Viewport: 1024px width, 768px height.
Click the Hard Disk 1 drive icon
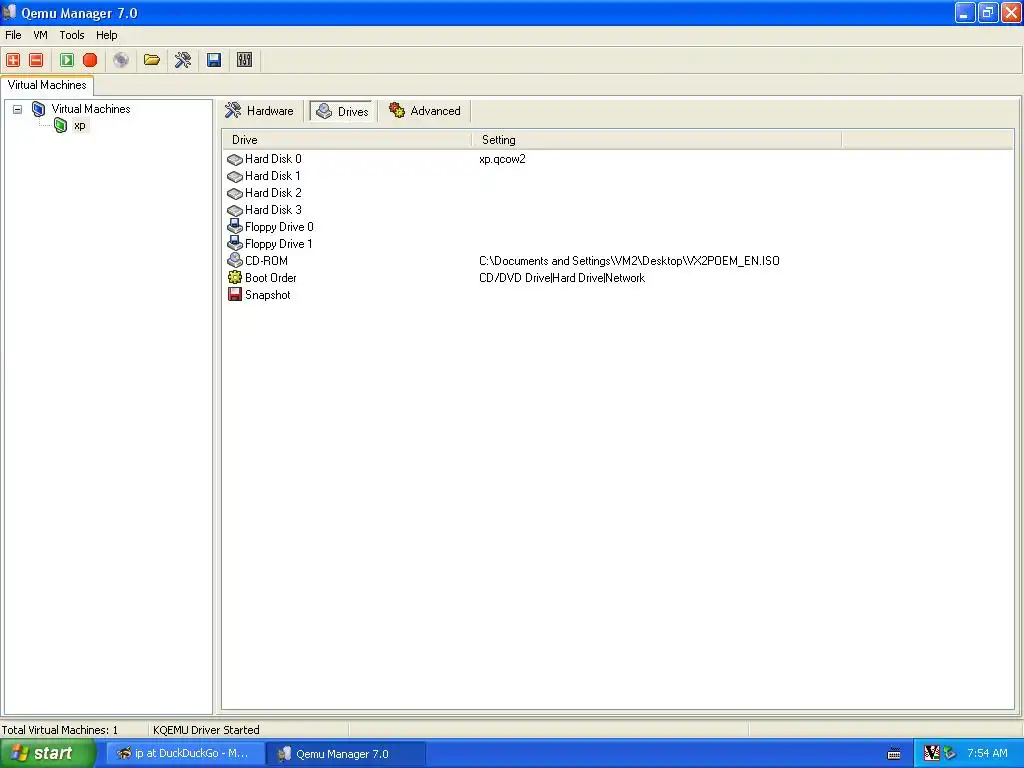(x=234, y=176)
